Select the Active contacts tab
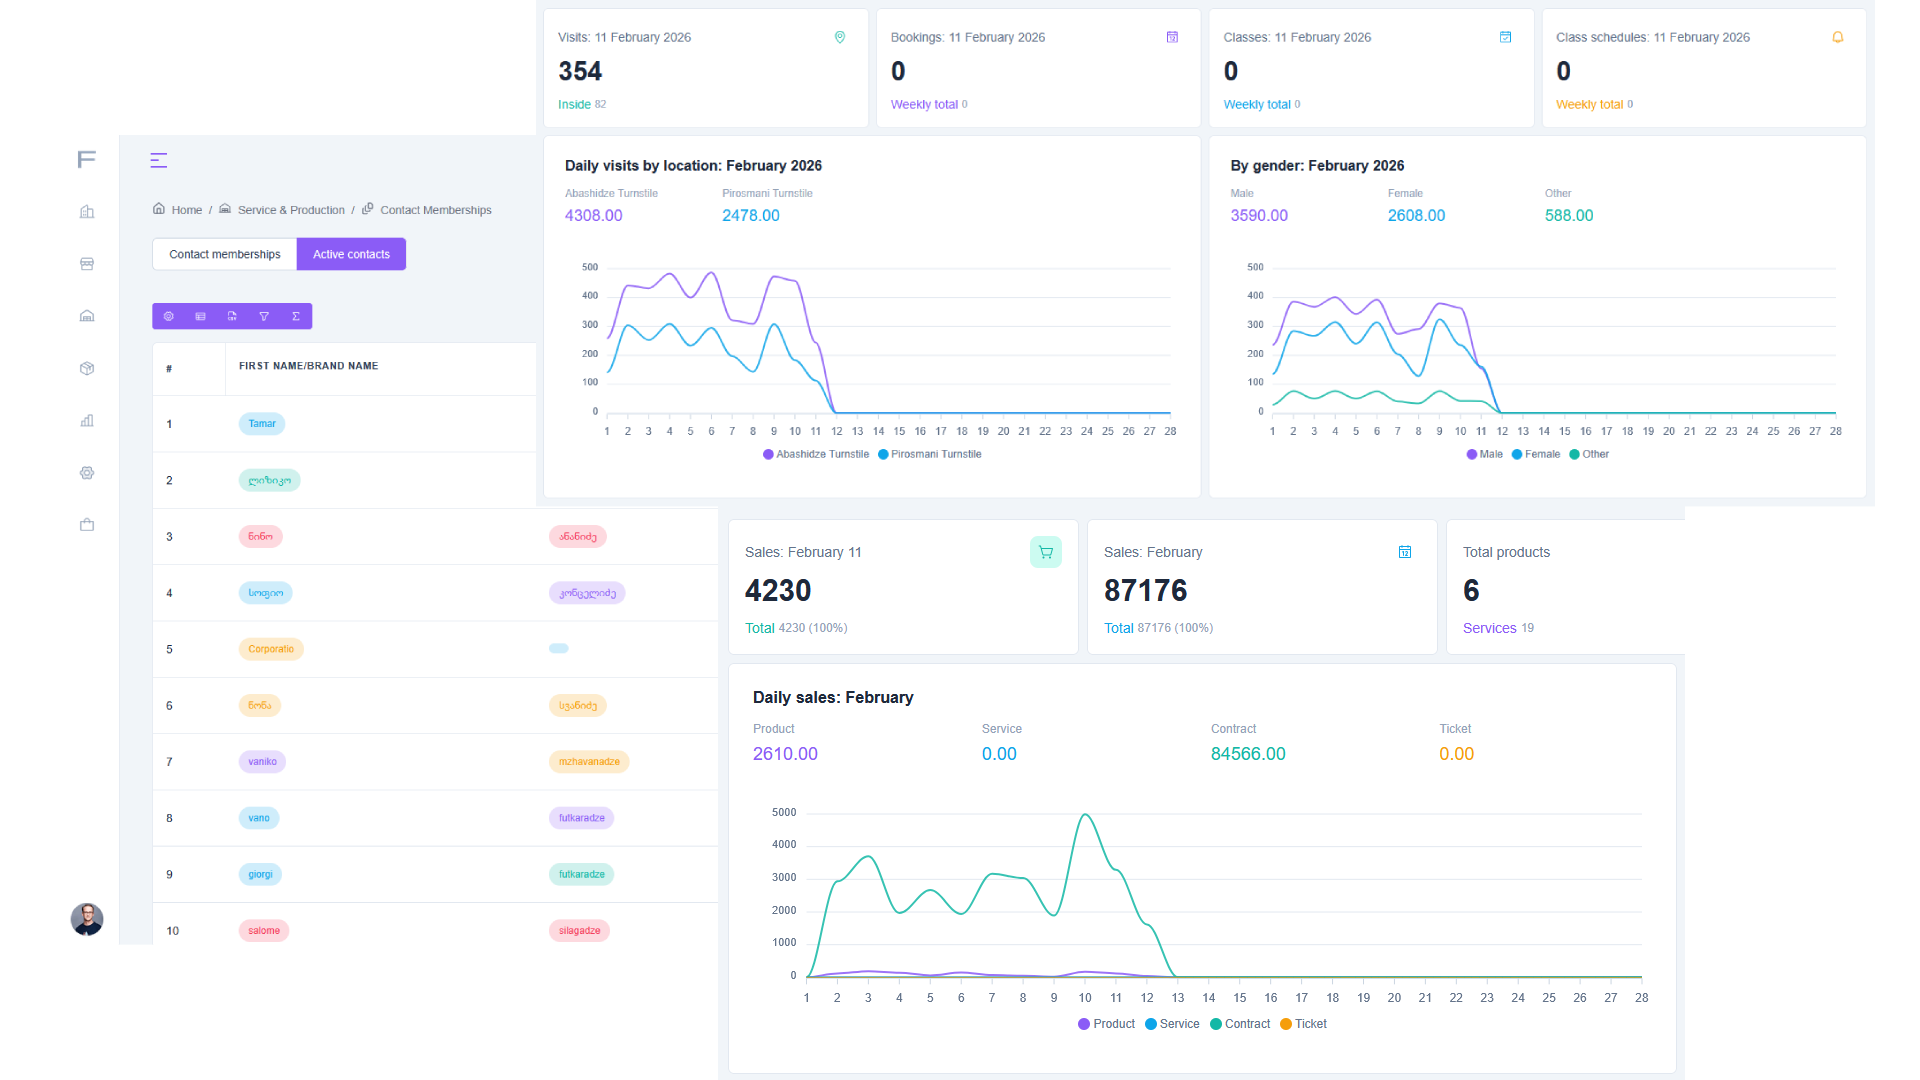 (351, 254)
